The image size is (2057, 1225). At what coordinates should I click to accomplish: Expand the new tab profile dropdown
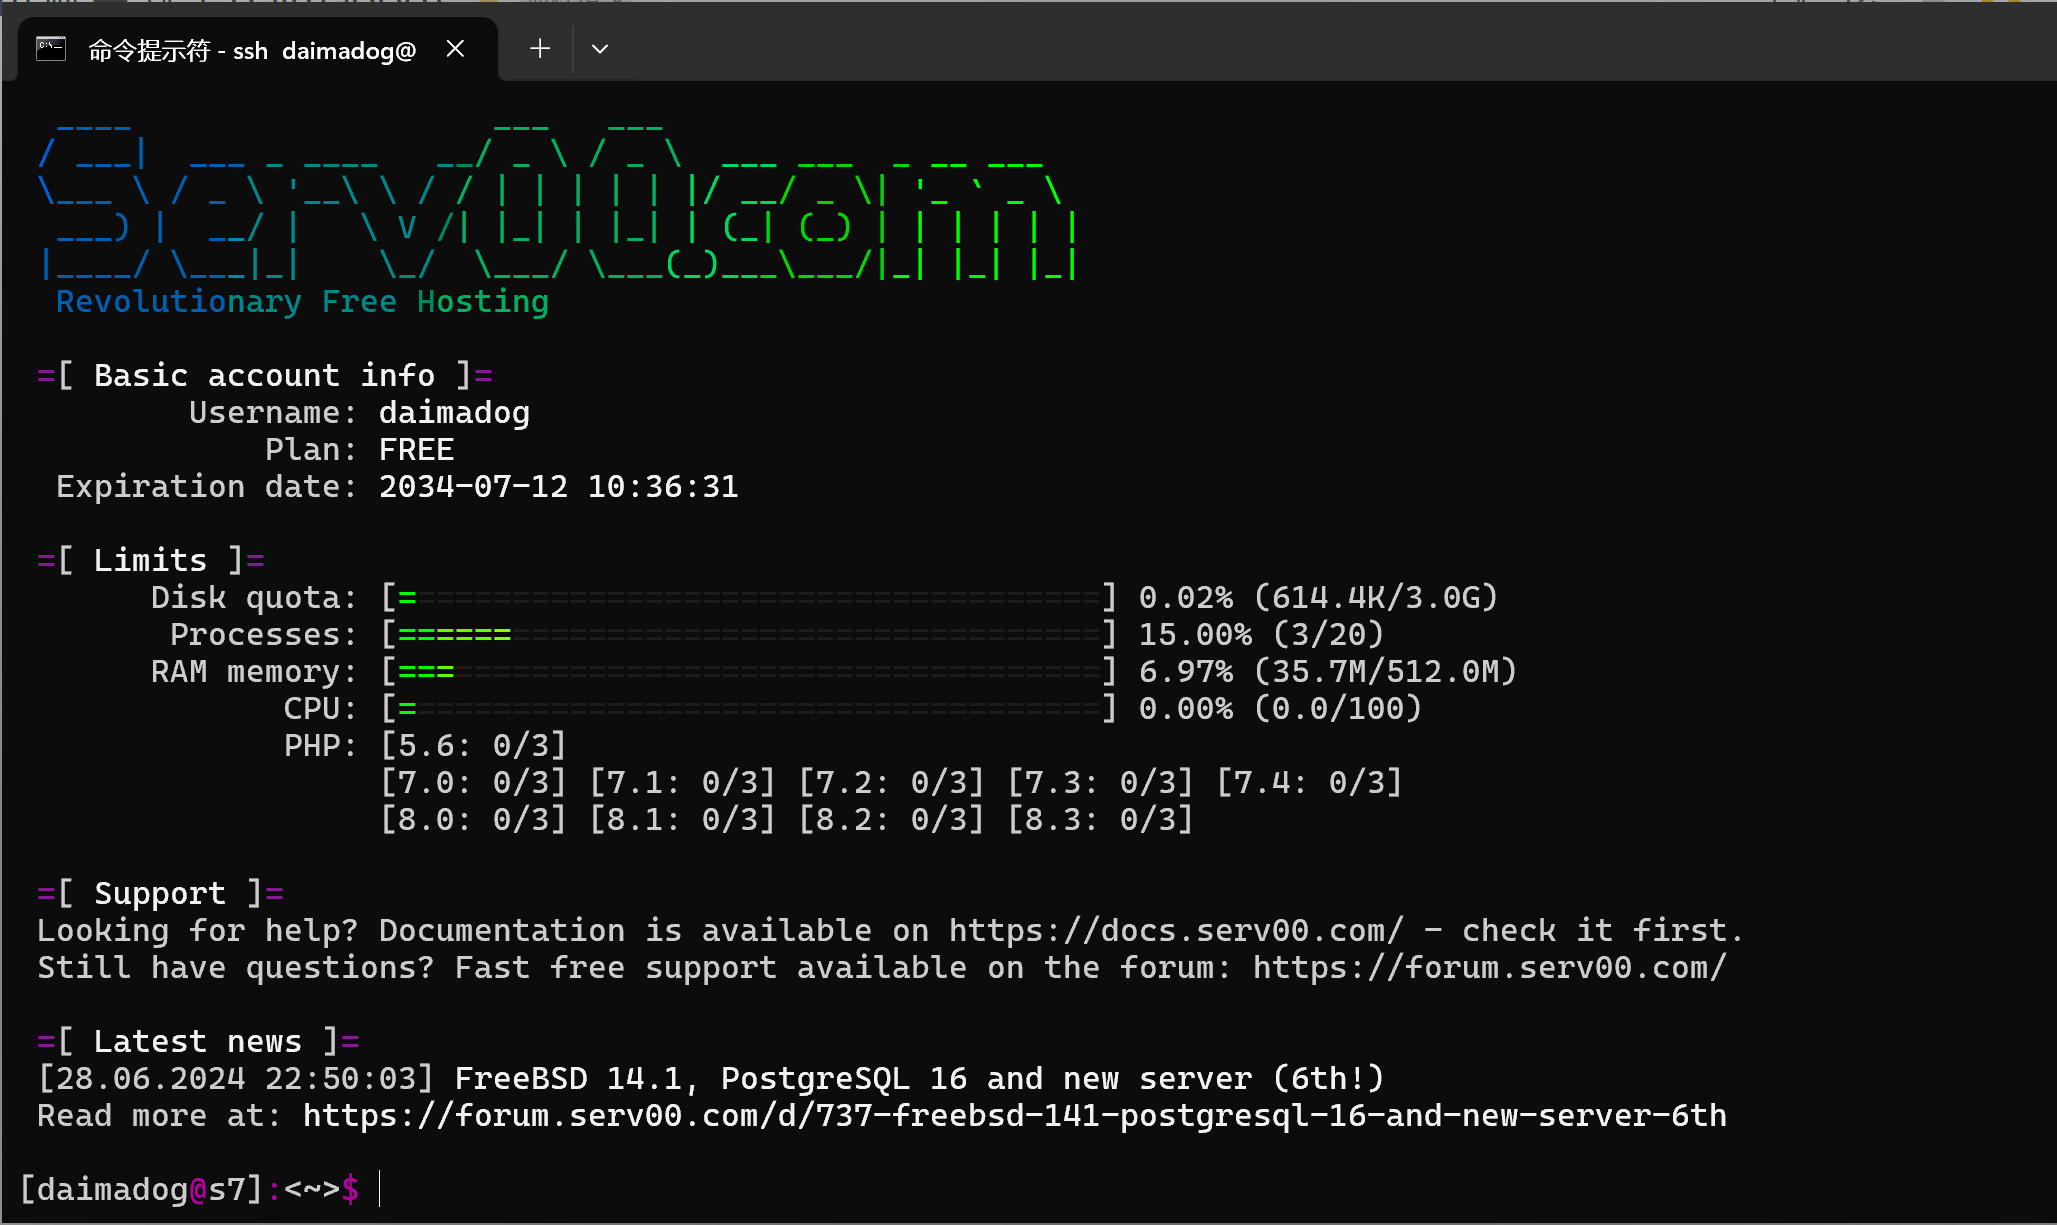[x=600, y=49]
